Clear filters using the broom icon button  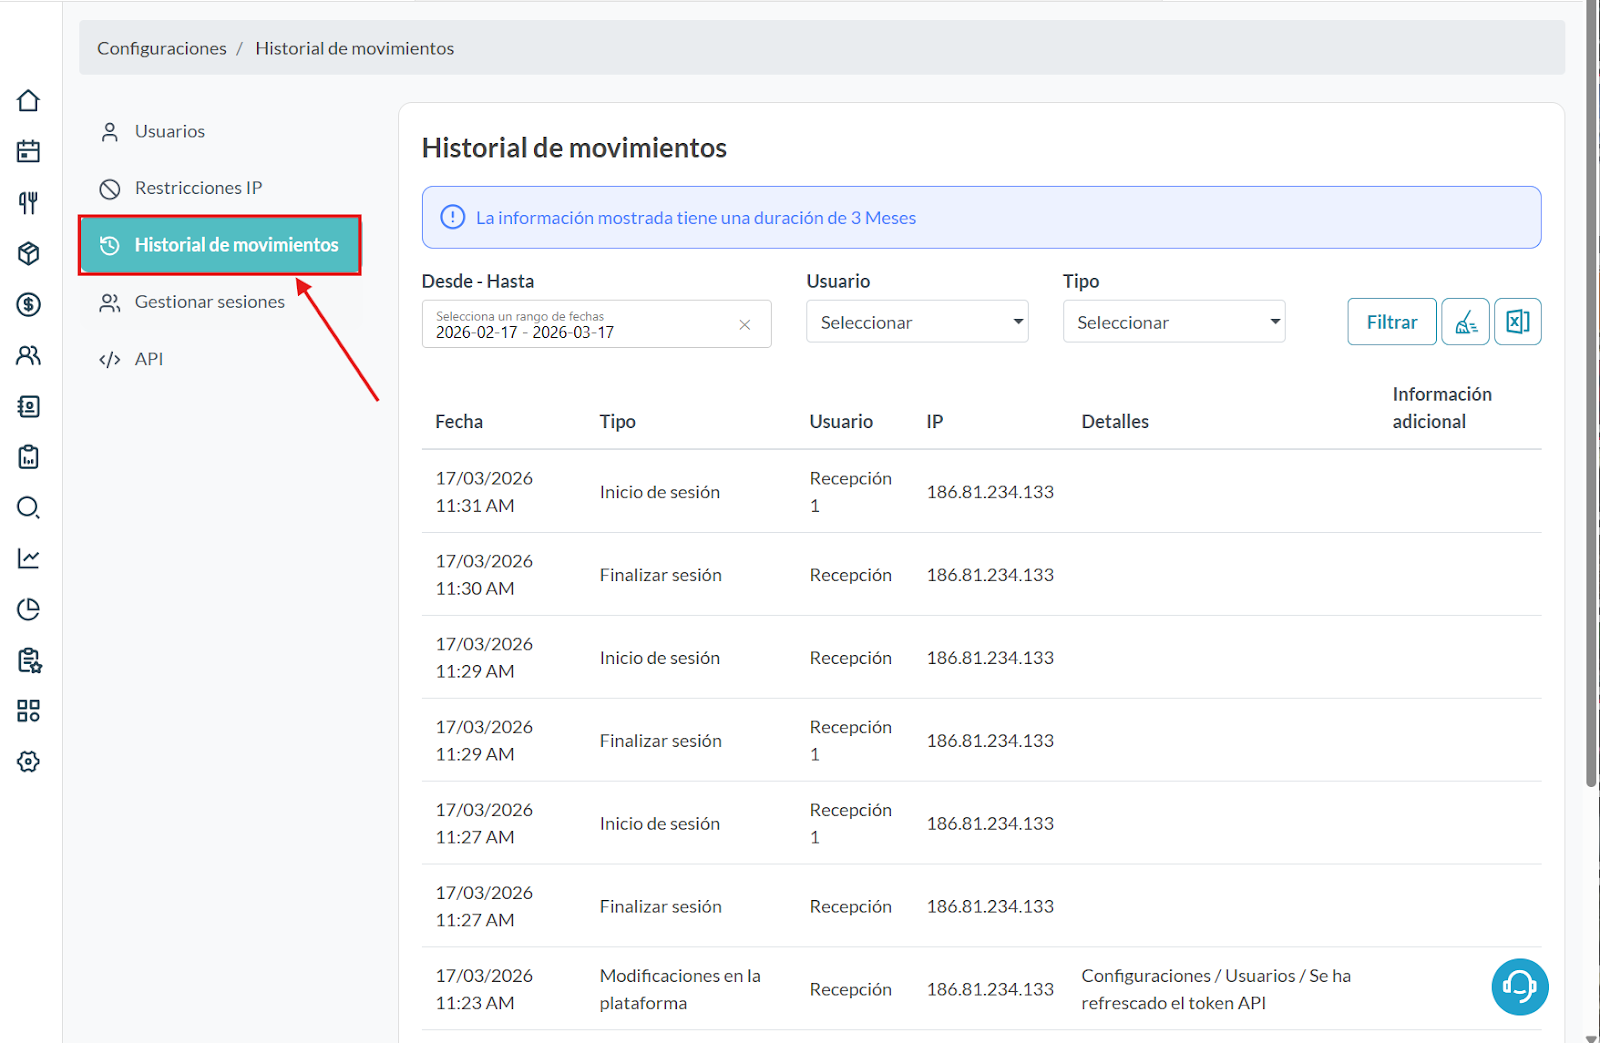1465,322
